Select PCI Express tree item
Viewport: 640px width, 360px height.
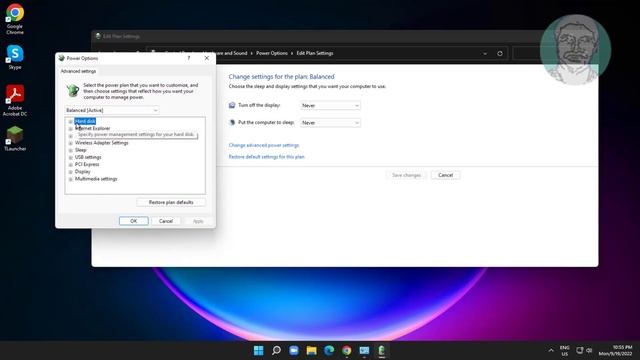coord(87,164)
